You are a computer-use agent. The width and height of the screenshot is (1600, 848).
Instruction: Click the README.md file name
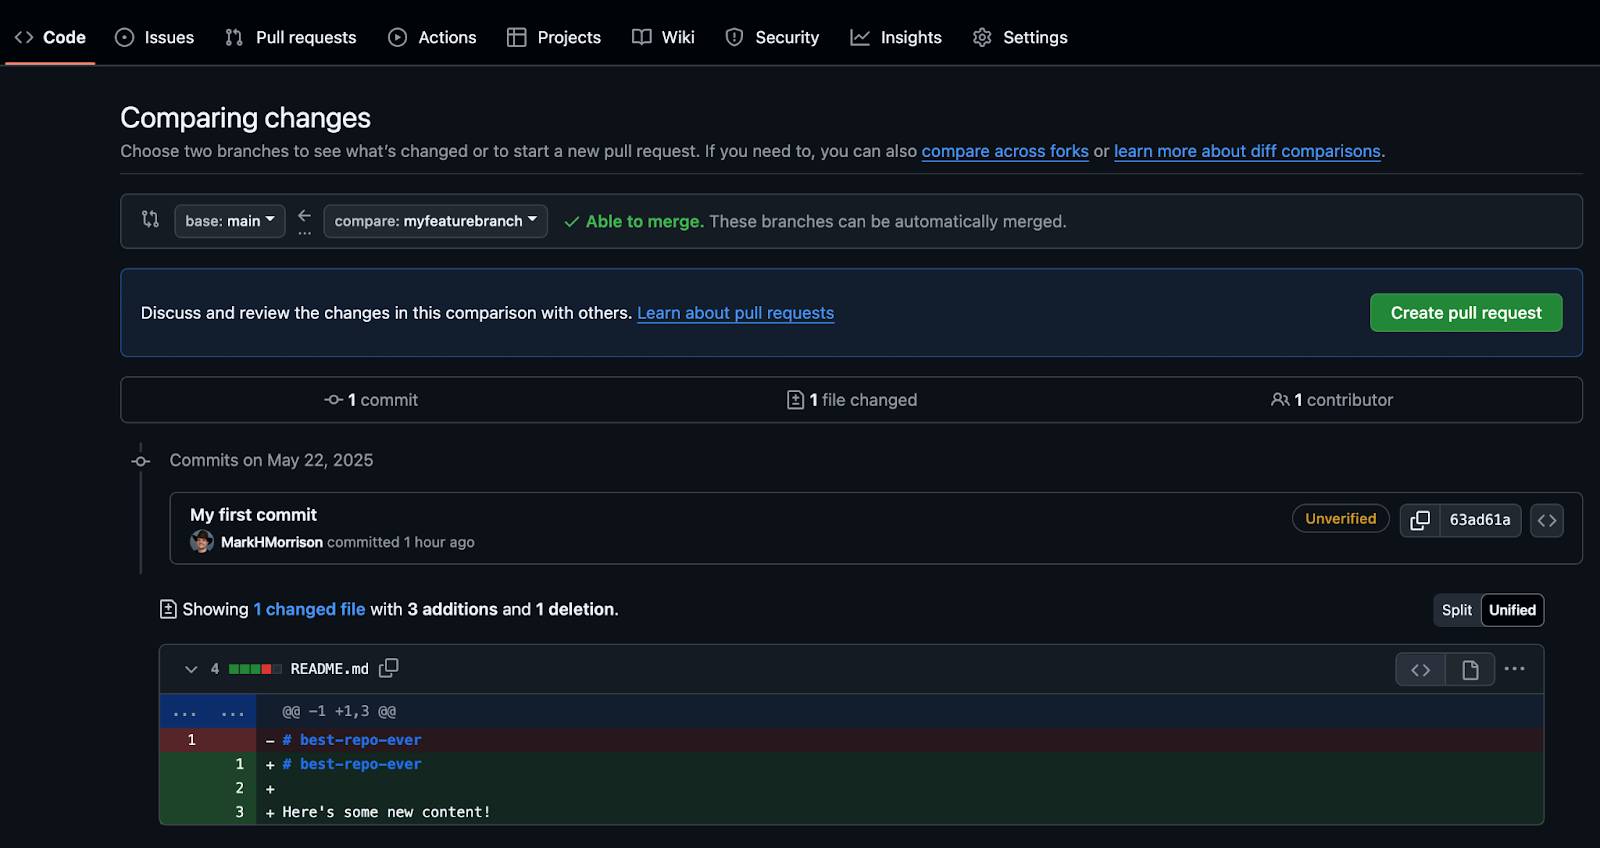[x=329, y=669]
